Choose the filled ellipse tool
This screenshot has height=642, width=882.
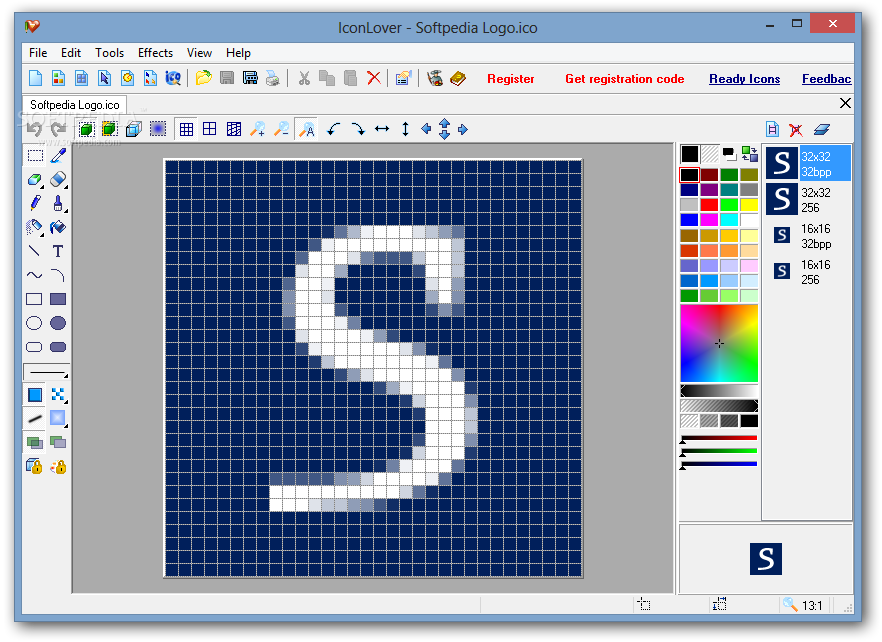[x=58, y=323]
